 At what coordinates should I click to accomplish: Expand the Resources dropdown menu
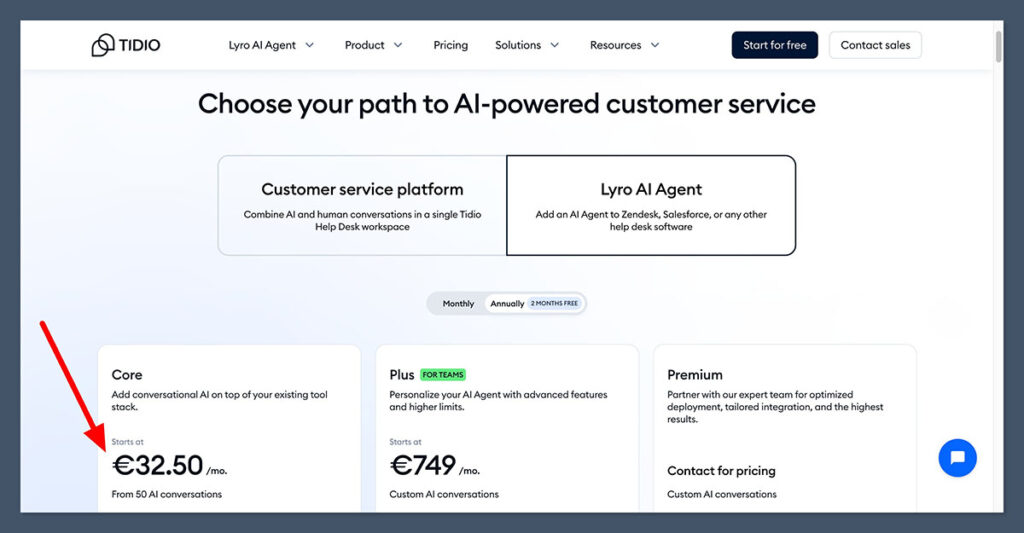point(624,45)
